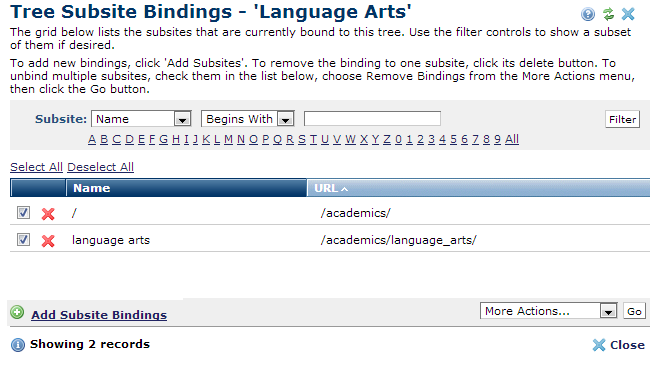Uncheck the '/' subsite checkbox
Viewport: 654px width, 369px height.
23,213
